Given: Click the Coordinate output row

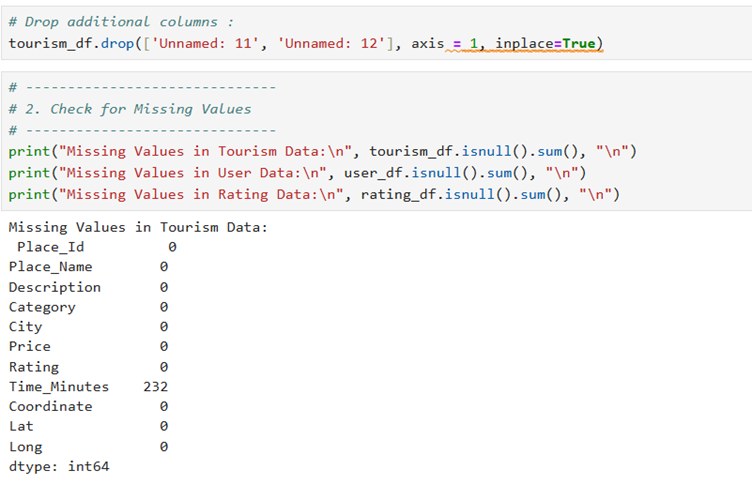Looking at the screenshot, I should pyautogui.click(x=50, y=406).
